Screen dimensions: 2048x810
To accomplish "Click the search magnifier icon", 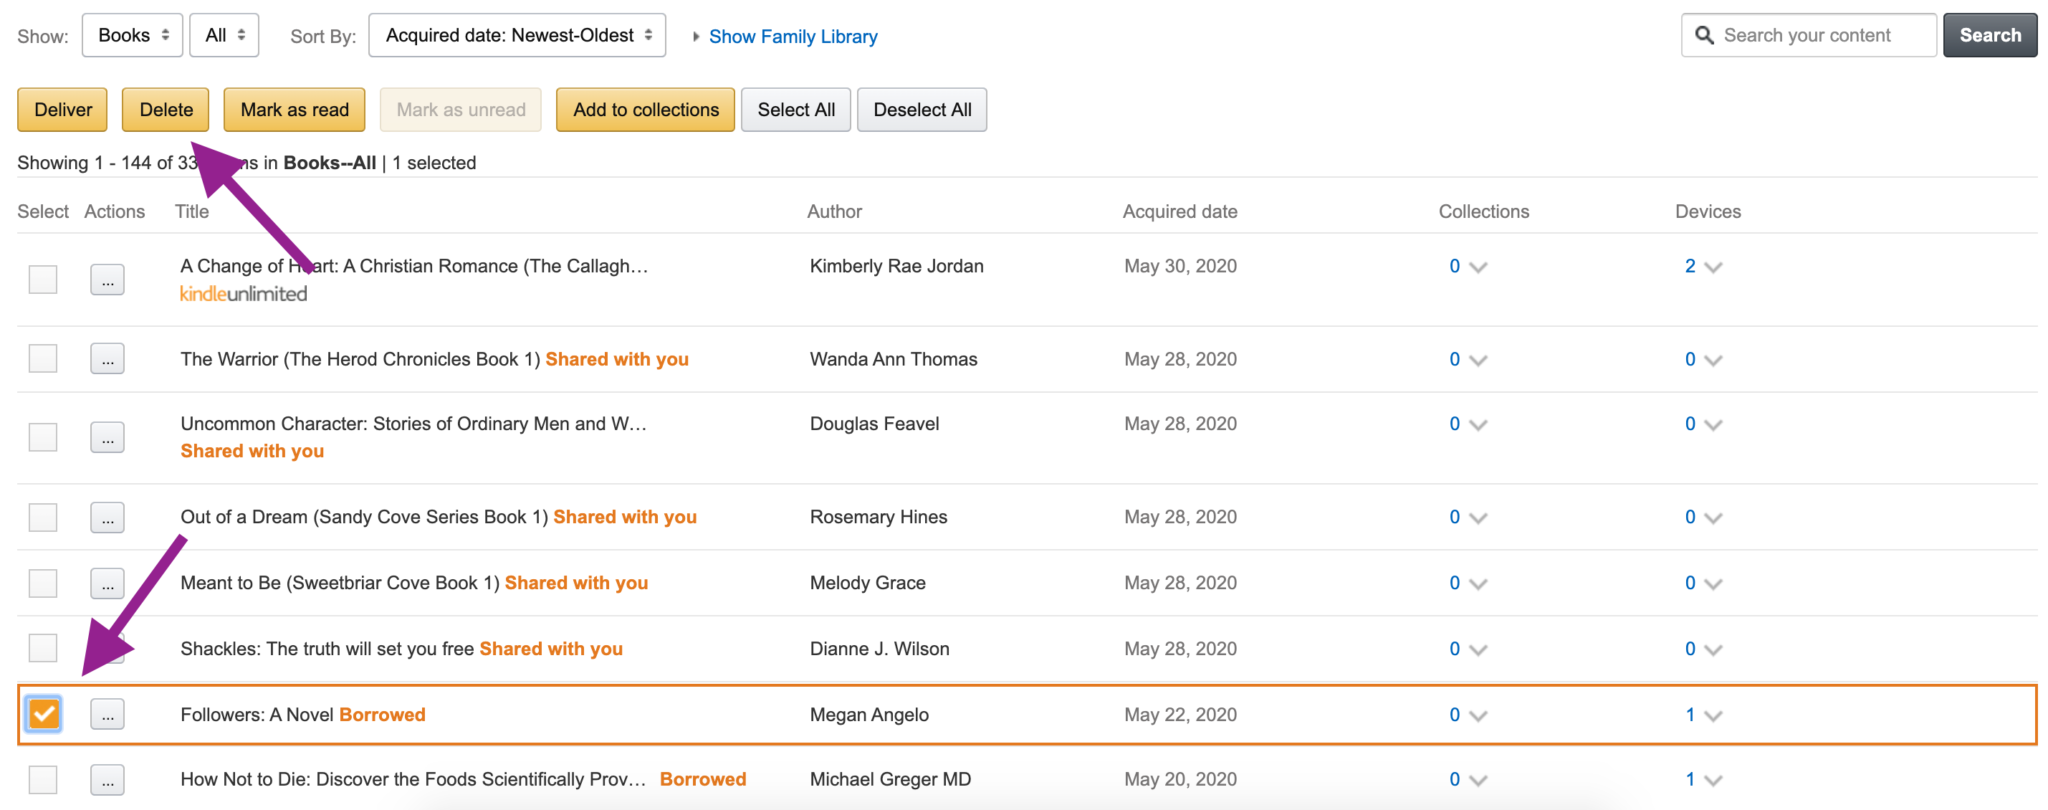I will point(1704,36).
